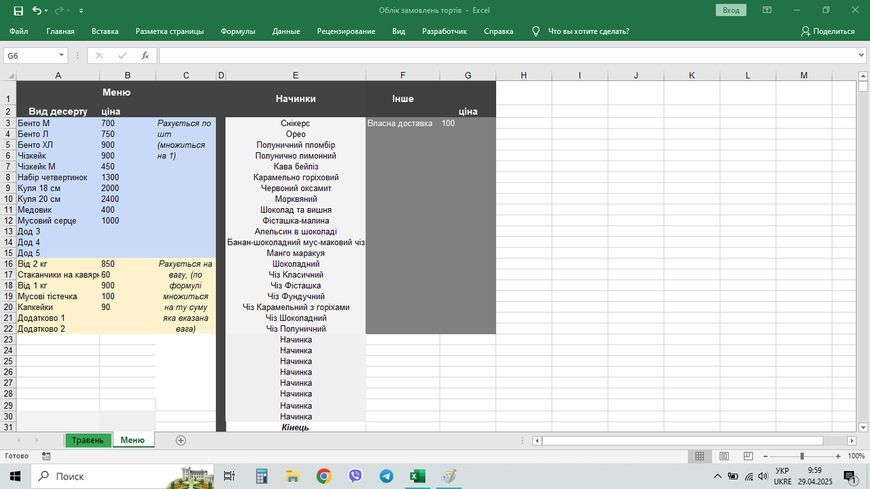This screenshot has height=489, width=870.
Task: Show hidden tray icons chevron
Action: pyautogui.click(x=717, y=476)
